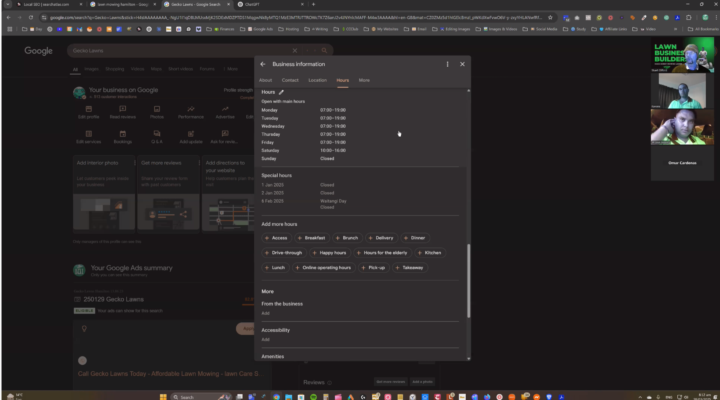The image size is (720, 400).
Task: Click Add under From the business
Action: click(x=265, y=313)
